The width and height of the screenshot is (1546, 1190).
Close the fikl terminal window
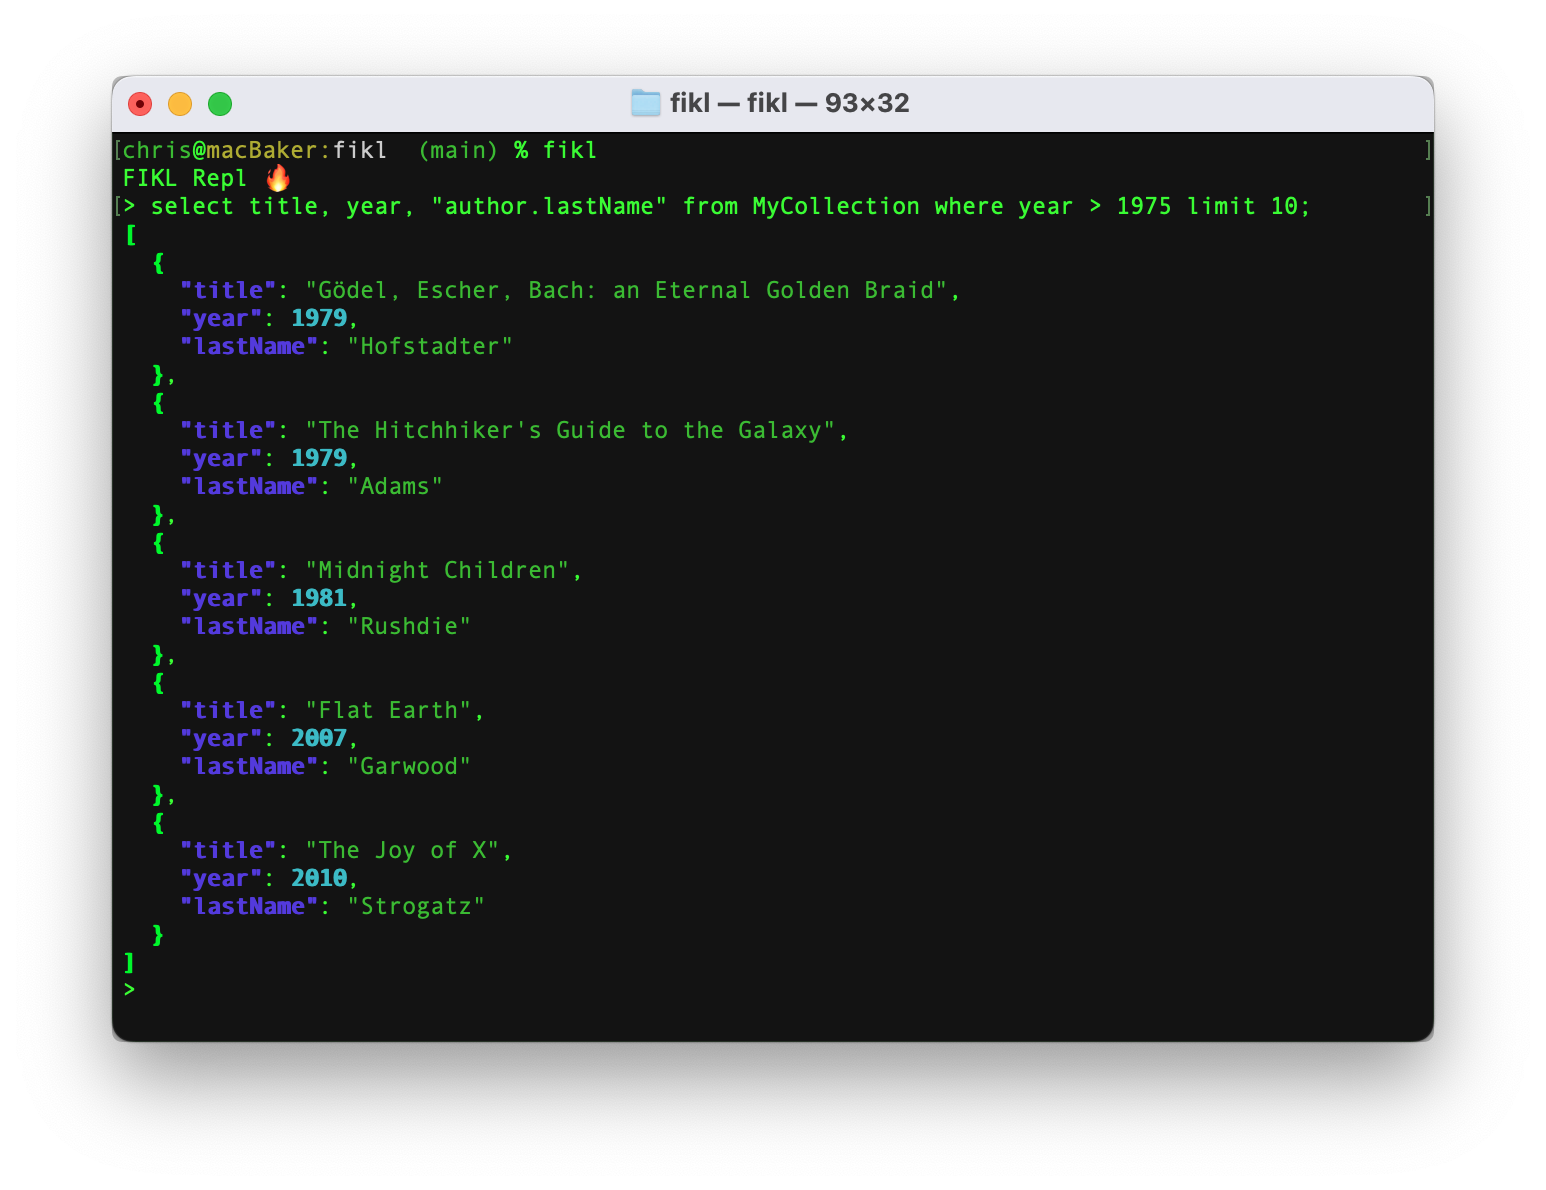(x=140, y=104)
